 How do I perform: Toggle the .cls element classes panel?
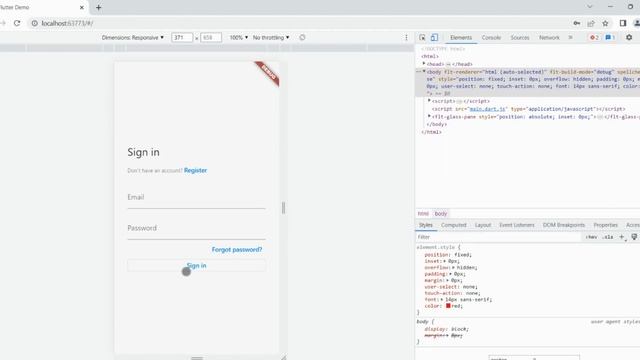pos(608,237)
